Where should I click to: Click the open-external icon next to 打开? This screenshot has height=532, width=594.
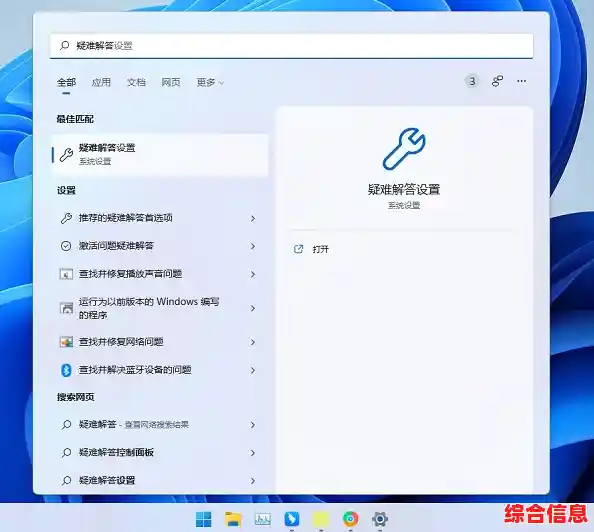coord(299,249)
